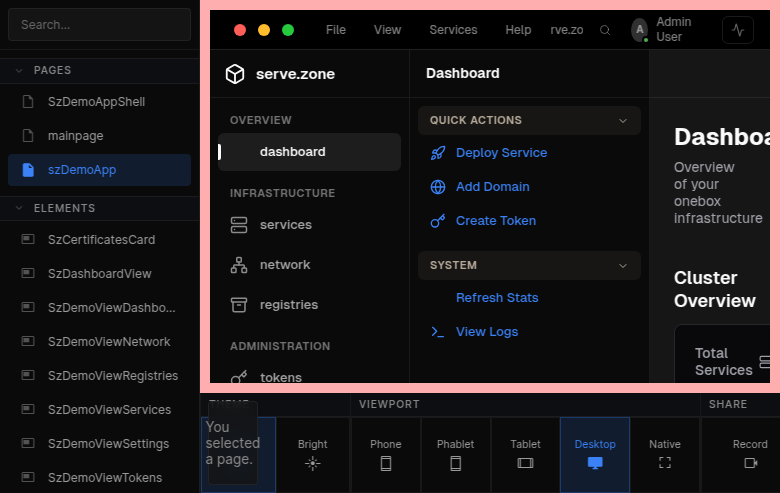Screen dimensions: 780x493
Task: Click the rocket icon for Deploy Service
Action: click(x=438, y=153)
